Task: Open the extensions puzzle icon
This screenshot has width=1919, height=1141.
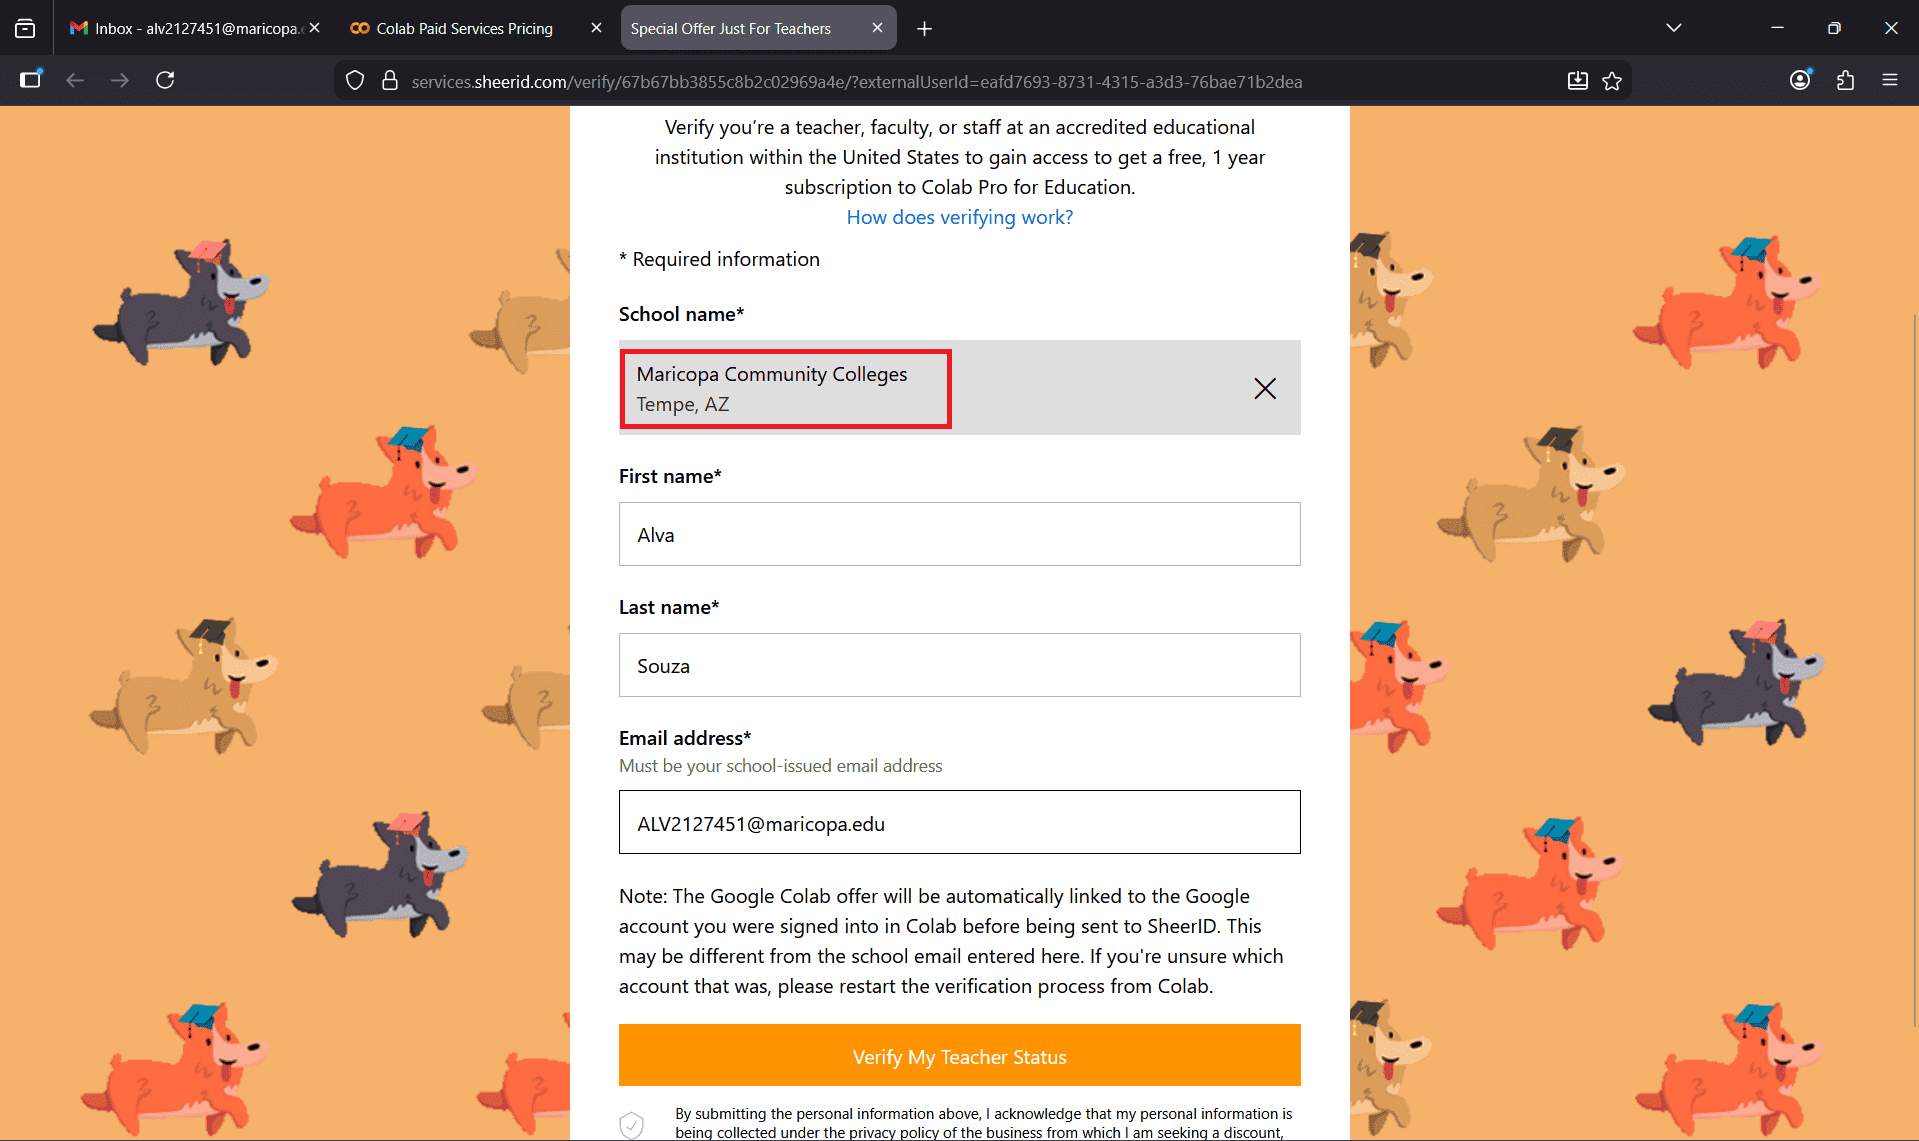Action: [1845, 80]
